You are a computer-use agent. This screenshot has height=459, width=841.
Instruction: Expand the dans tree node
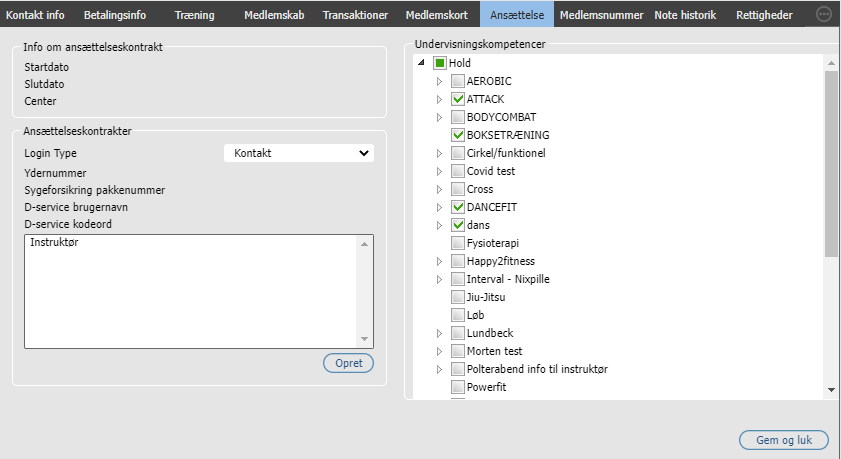pos(439,225)
